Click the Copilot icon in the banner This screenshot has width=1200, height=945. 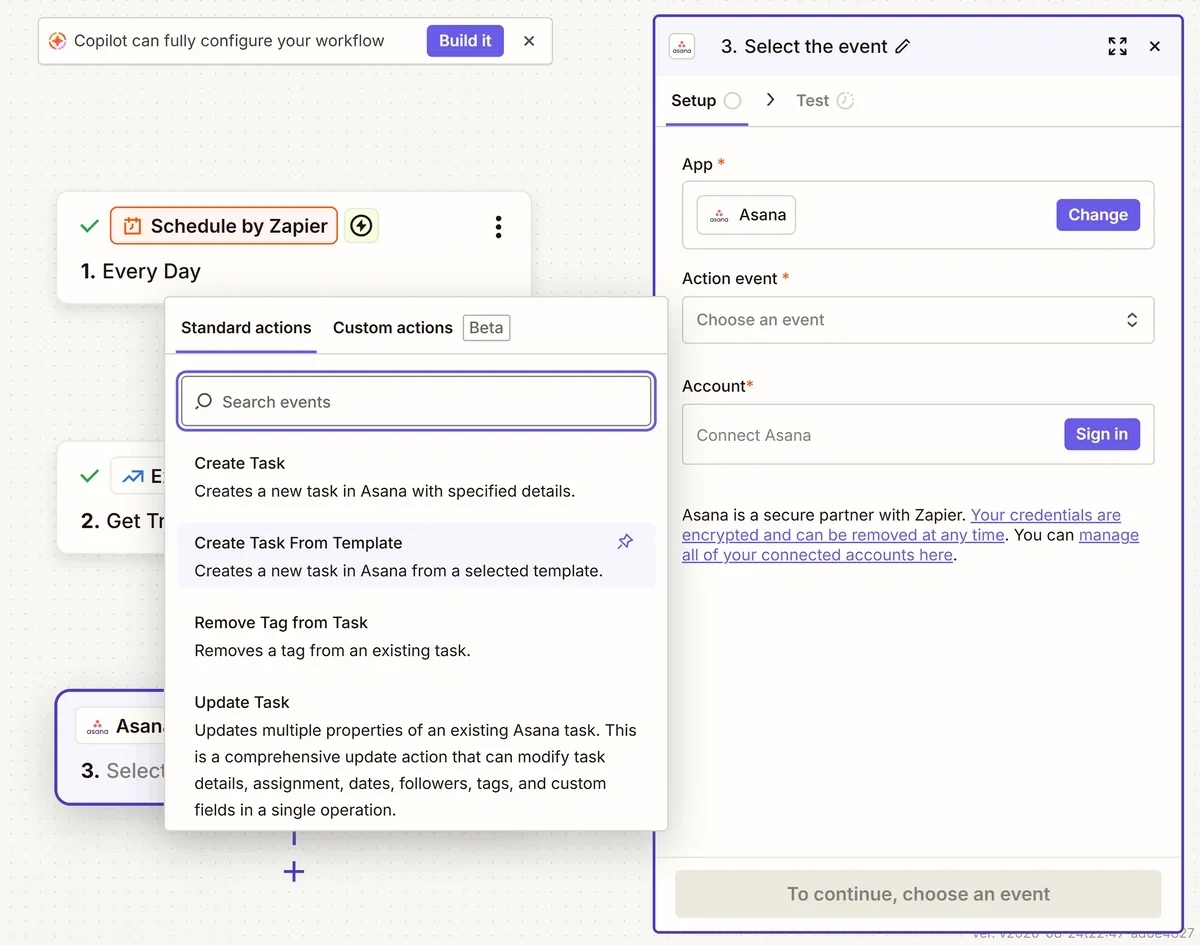pyautogui.click(x=58, y=41)
